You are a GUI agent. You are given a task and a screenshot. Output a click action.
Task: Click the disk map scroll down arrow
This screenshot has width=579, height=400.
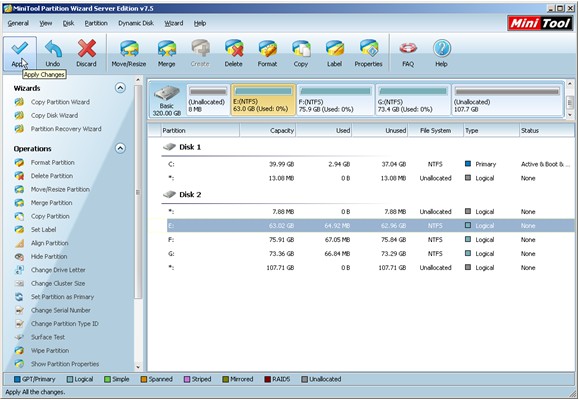coord(570,115)
